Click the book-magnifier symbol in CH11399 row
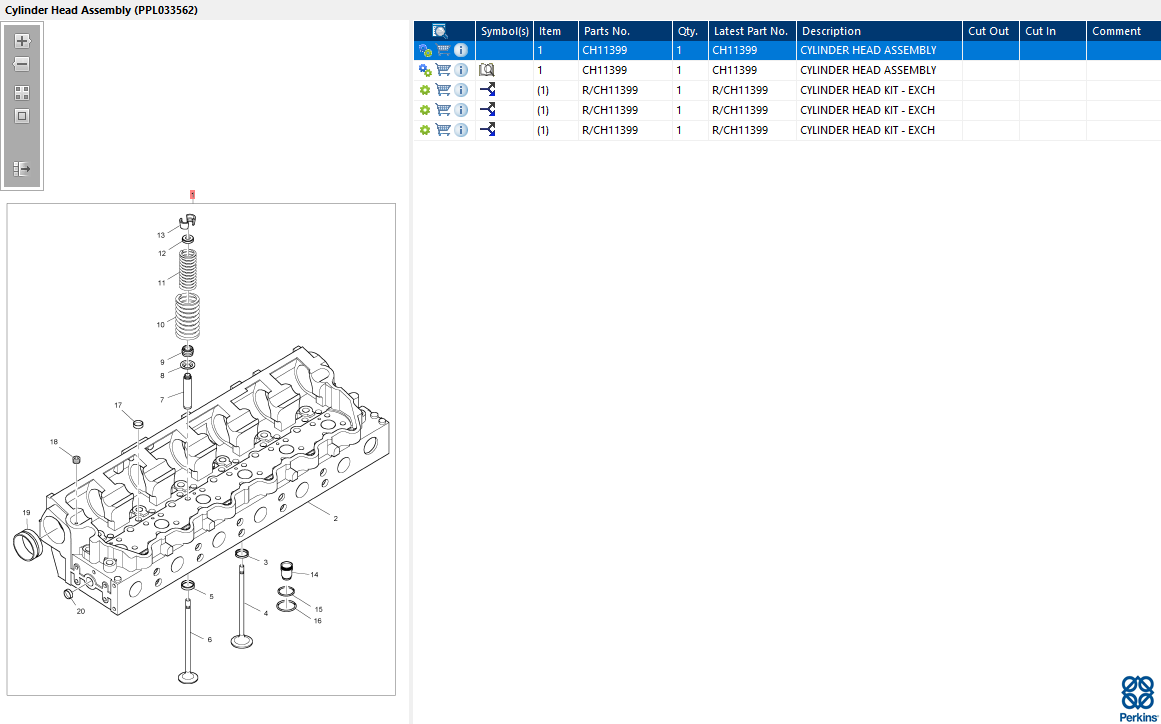The width and height of the screenshot is (1161, 724). 486,70
